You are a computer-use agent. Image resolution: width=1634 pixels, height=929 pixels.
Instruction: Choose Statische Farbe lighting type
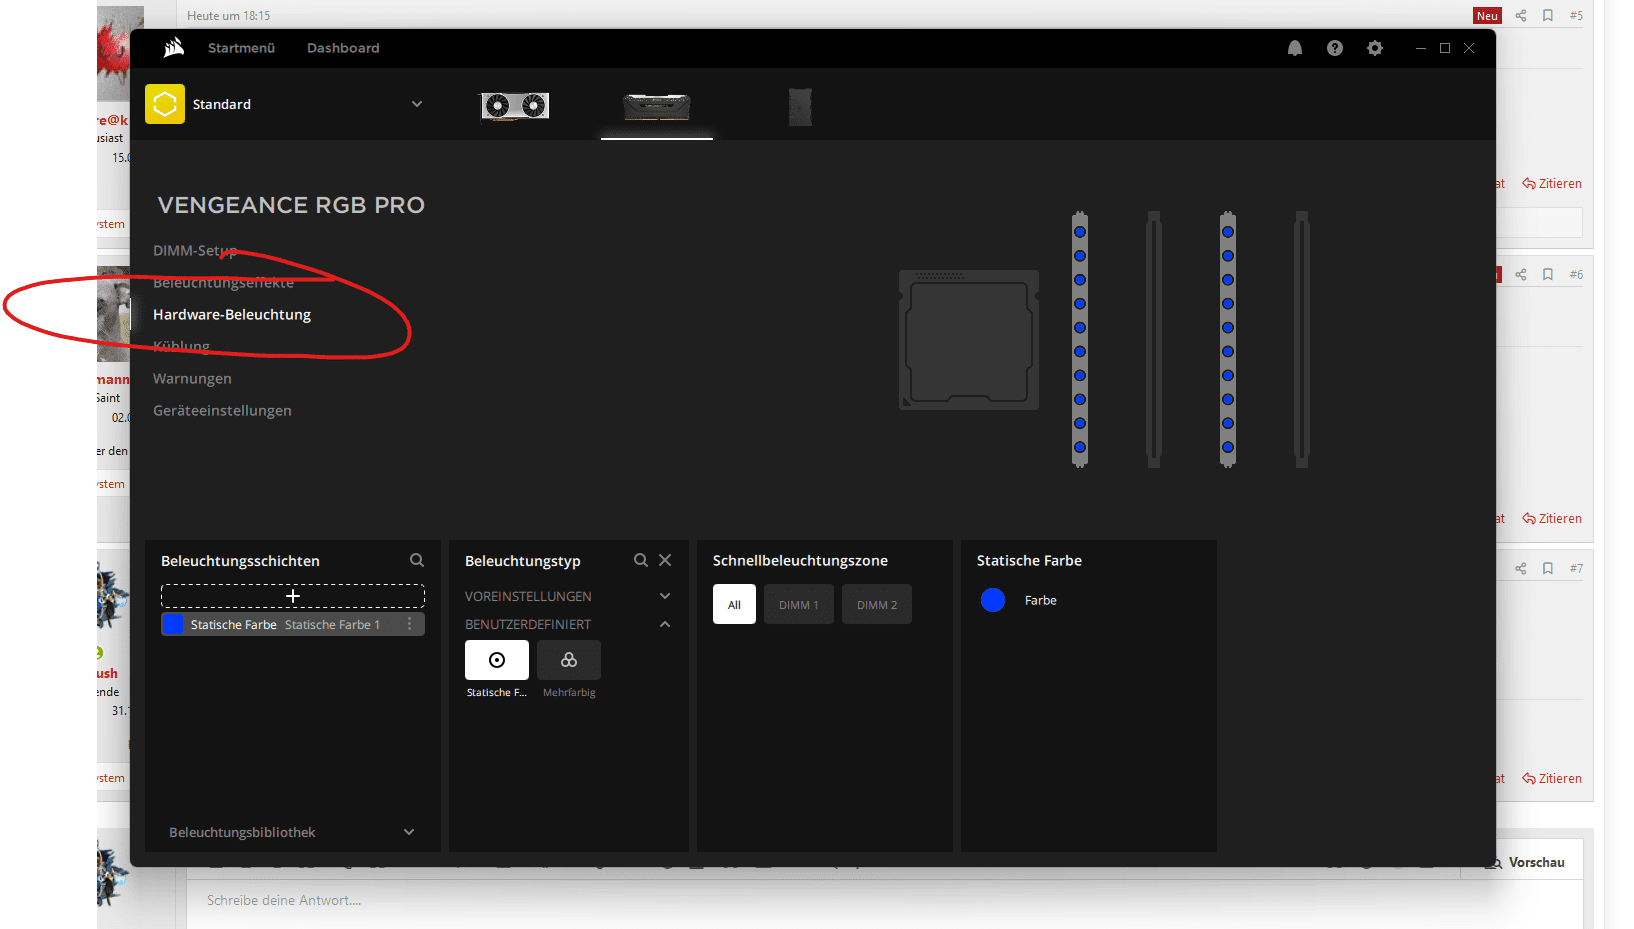pos(497,660)
